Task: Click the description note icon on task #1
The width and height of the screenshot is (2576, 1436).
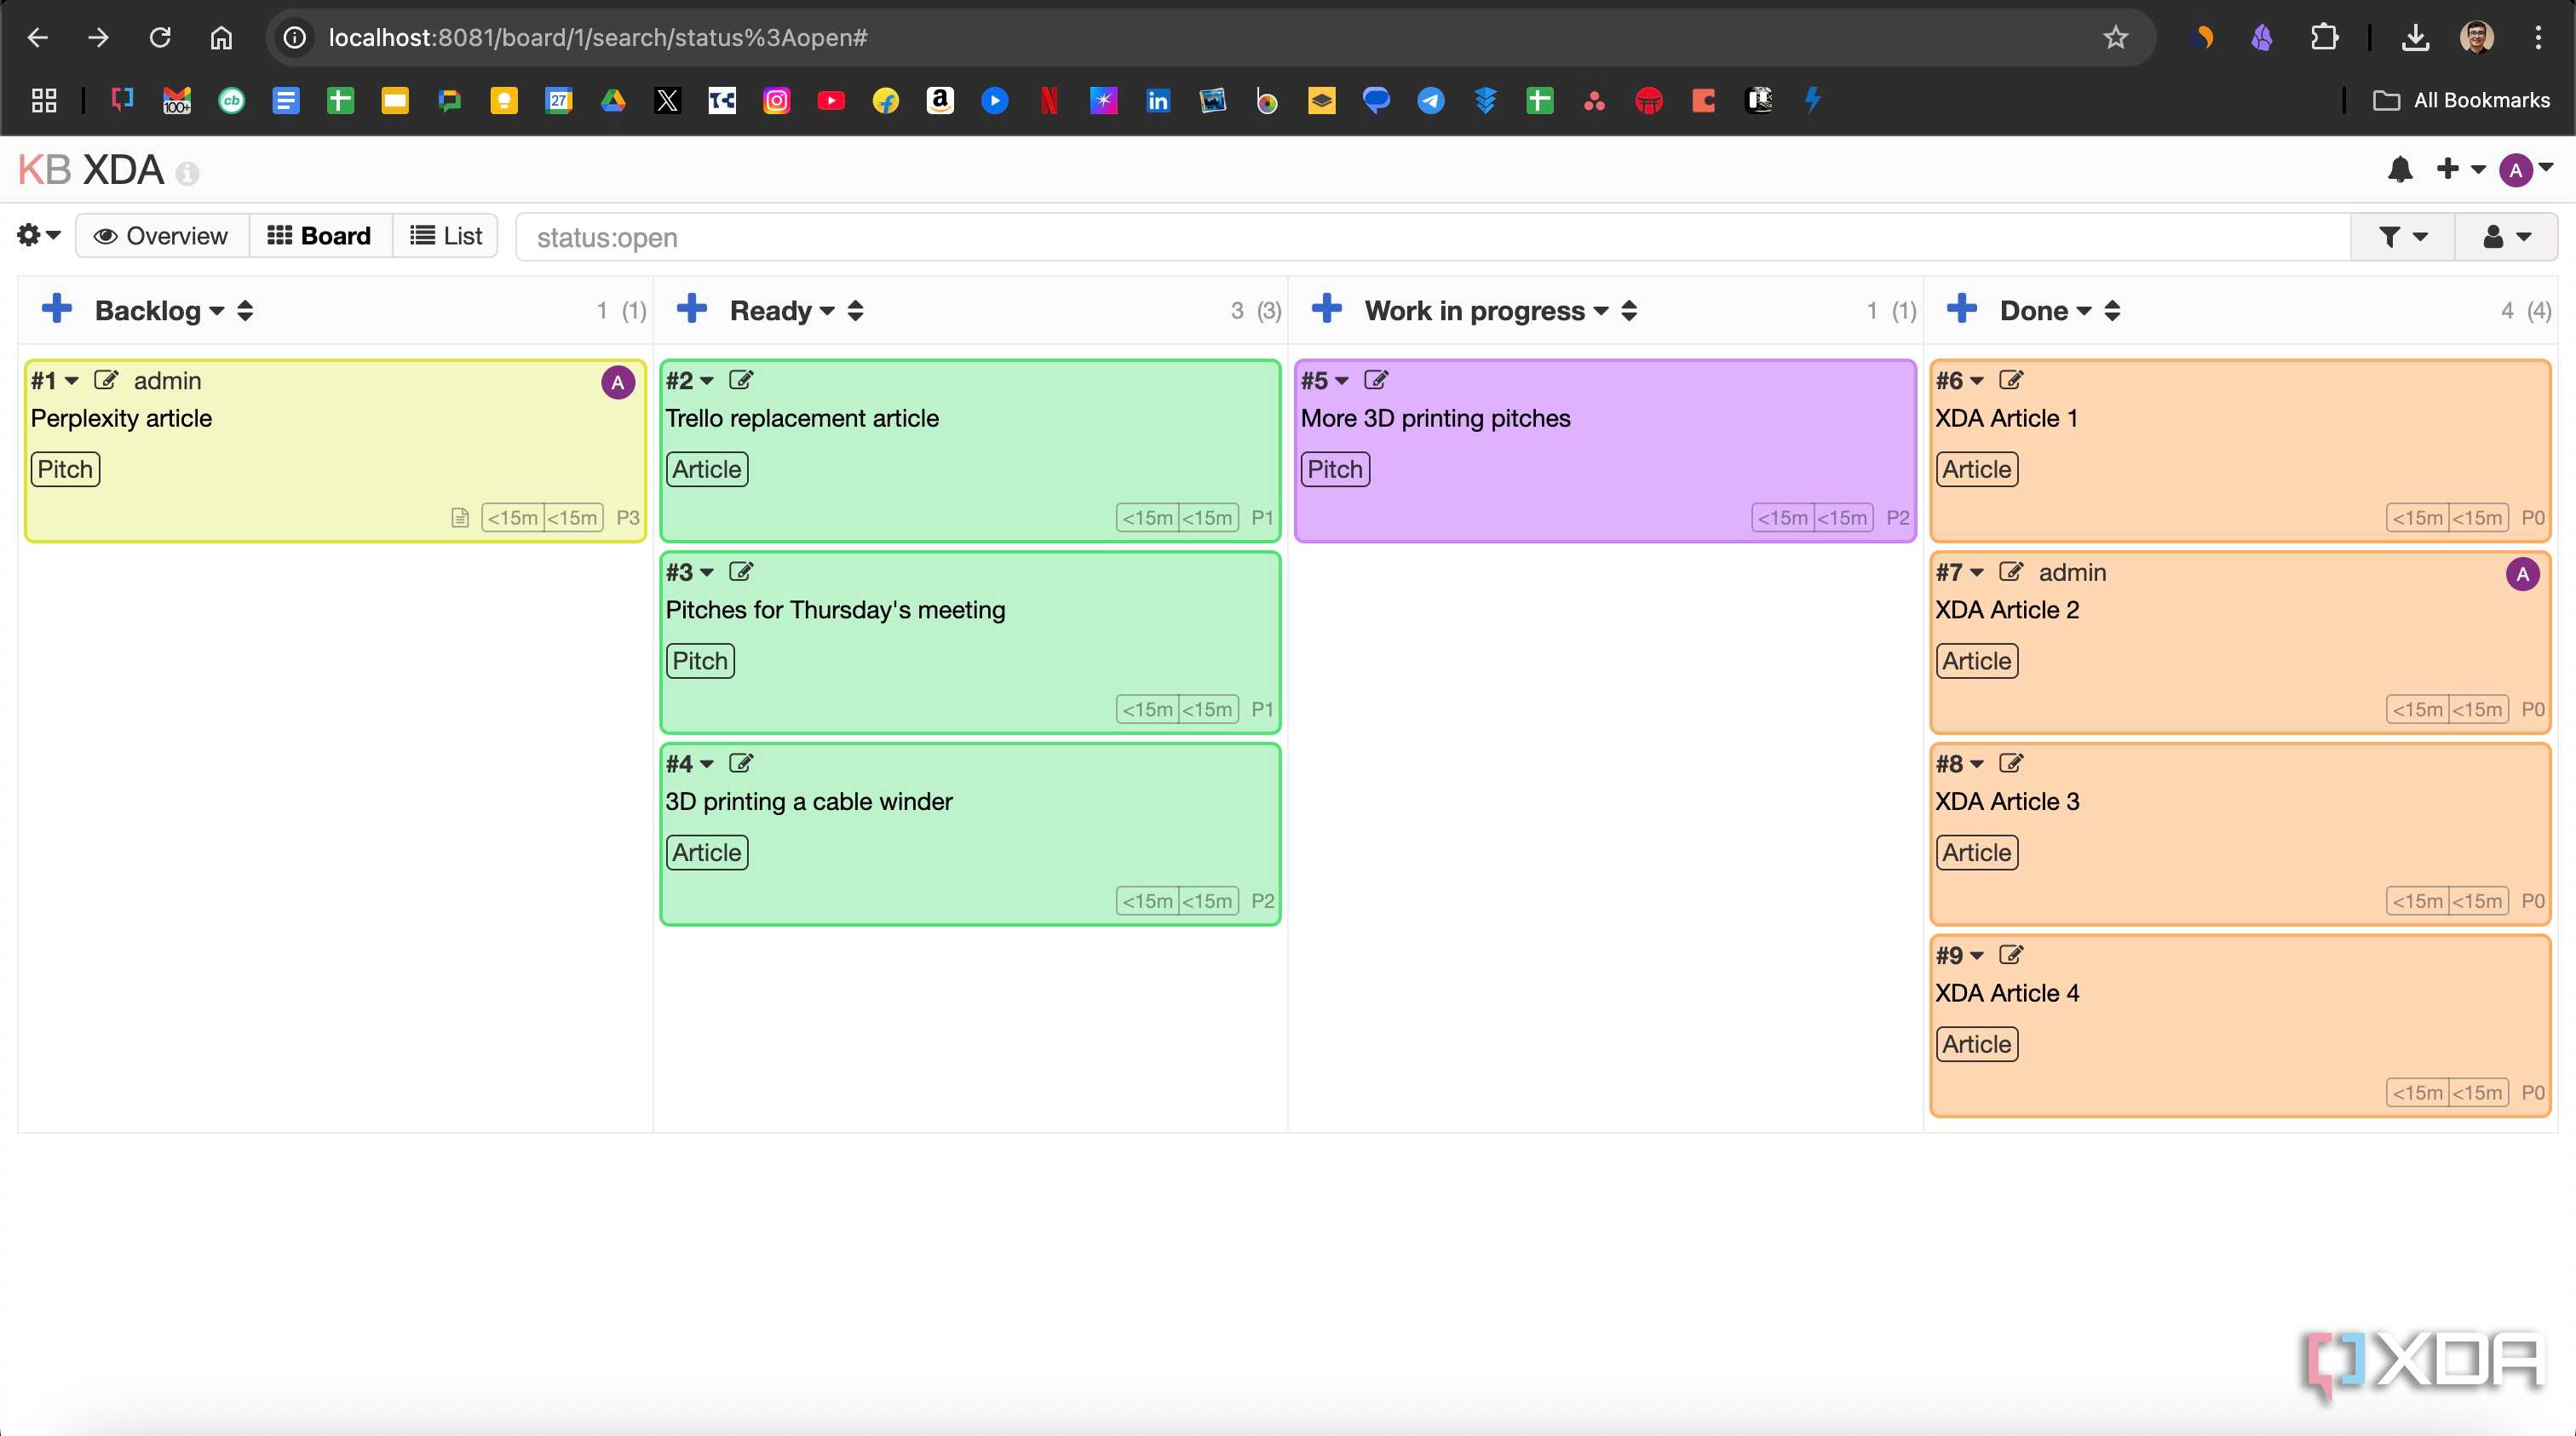Action: tap(460, 518)
